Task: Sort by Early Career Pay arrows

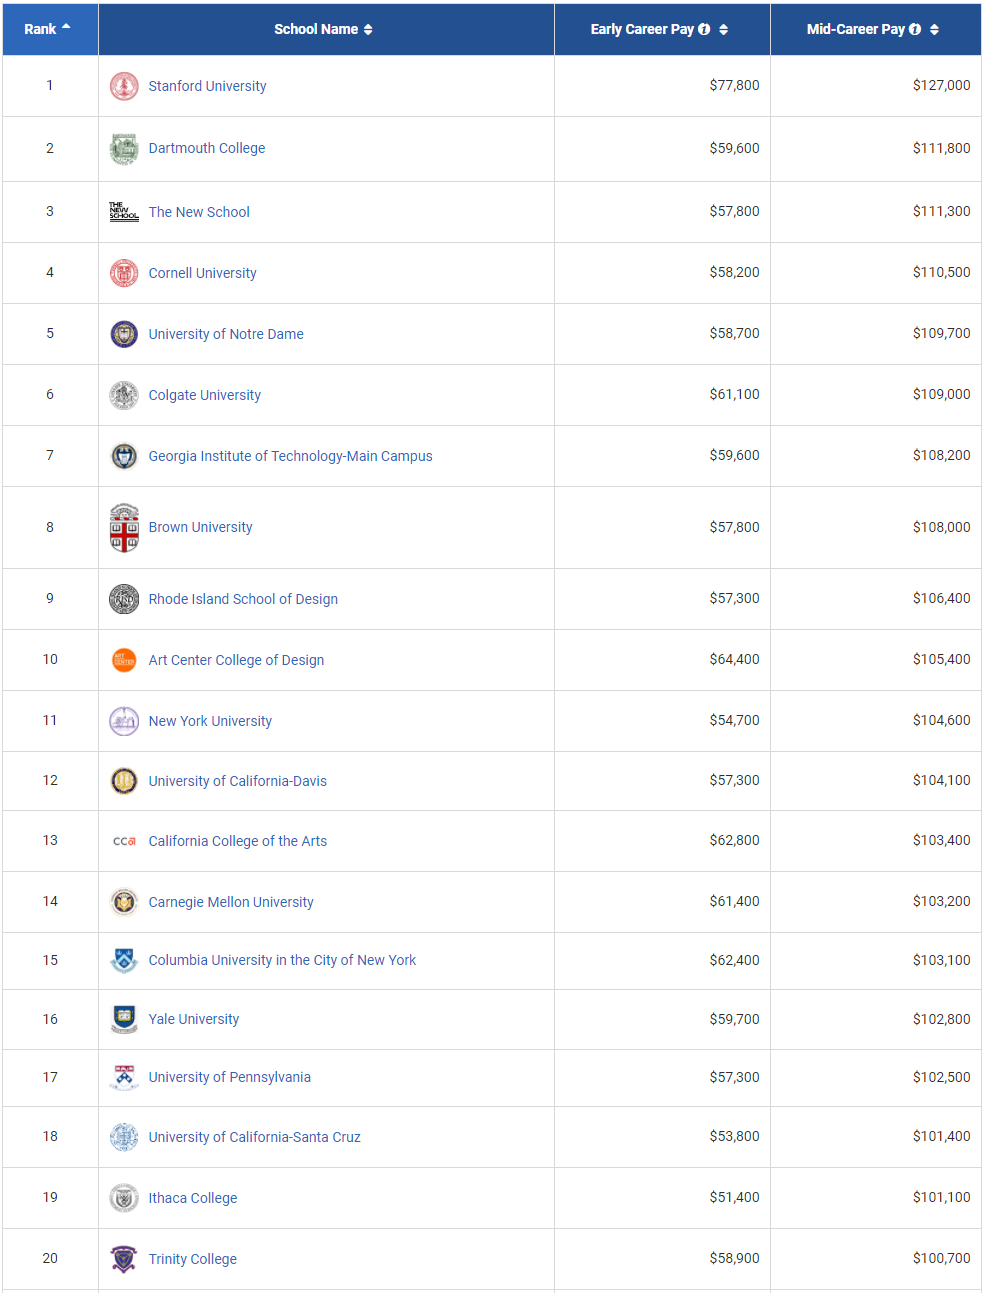Action: [724, 29]
